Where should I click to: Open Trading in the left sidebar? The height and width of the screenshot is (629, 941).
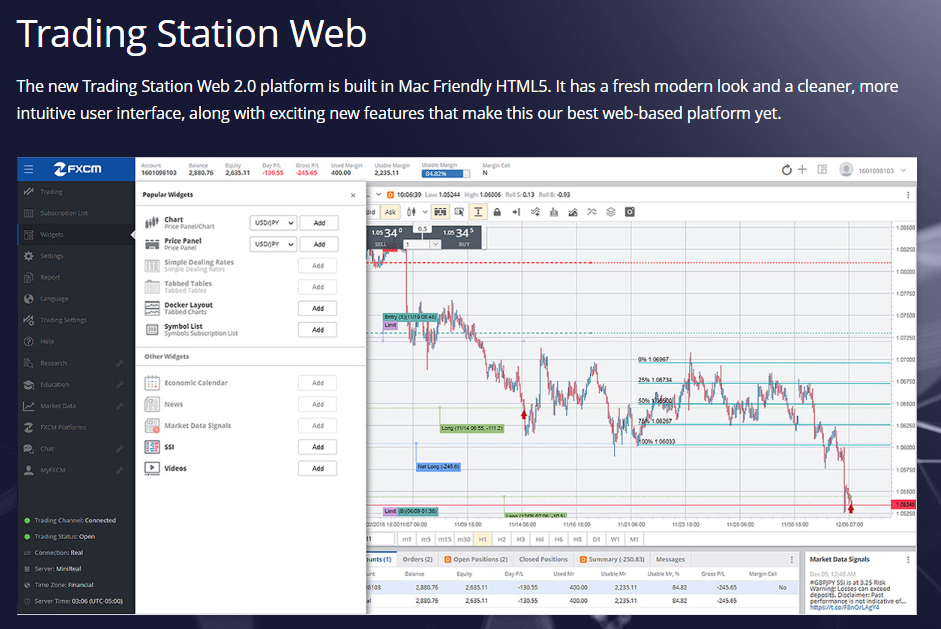pyautogui.click(x=76, y=191)
